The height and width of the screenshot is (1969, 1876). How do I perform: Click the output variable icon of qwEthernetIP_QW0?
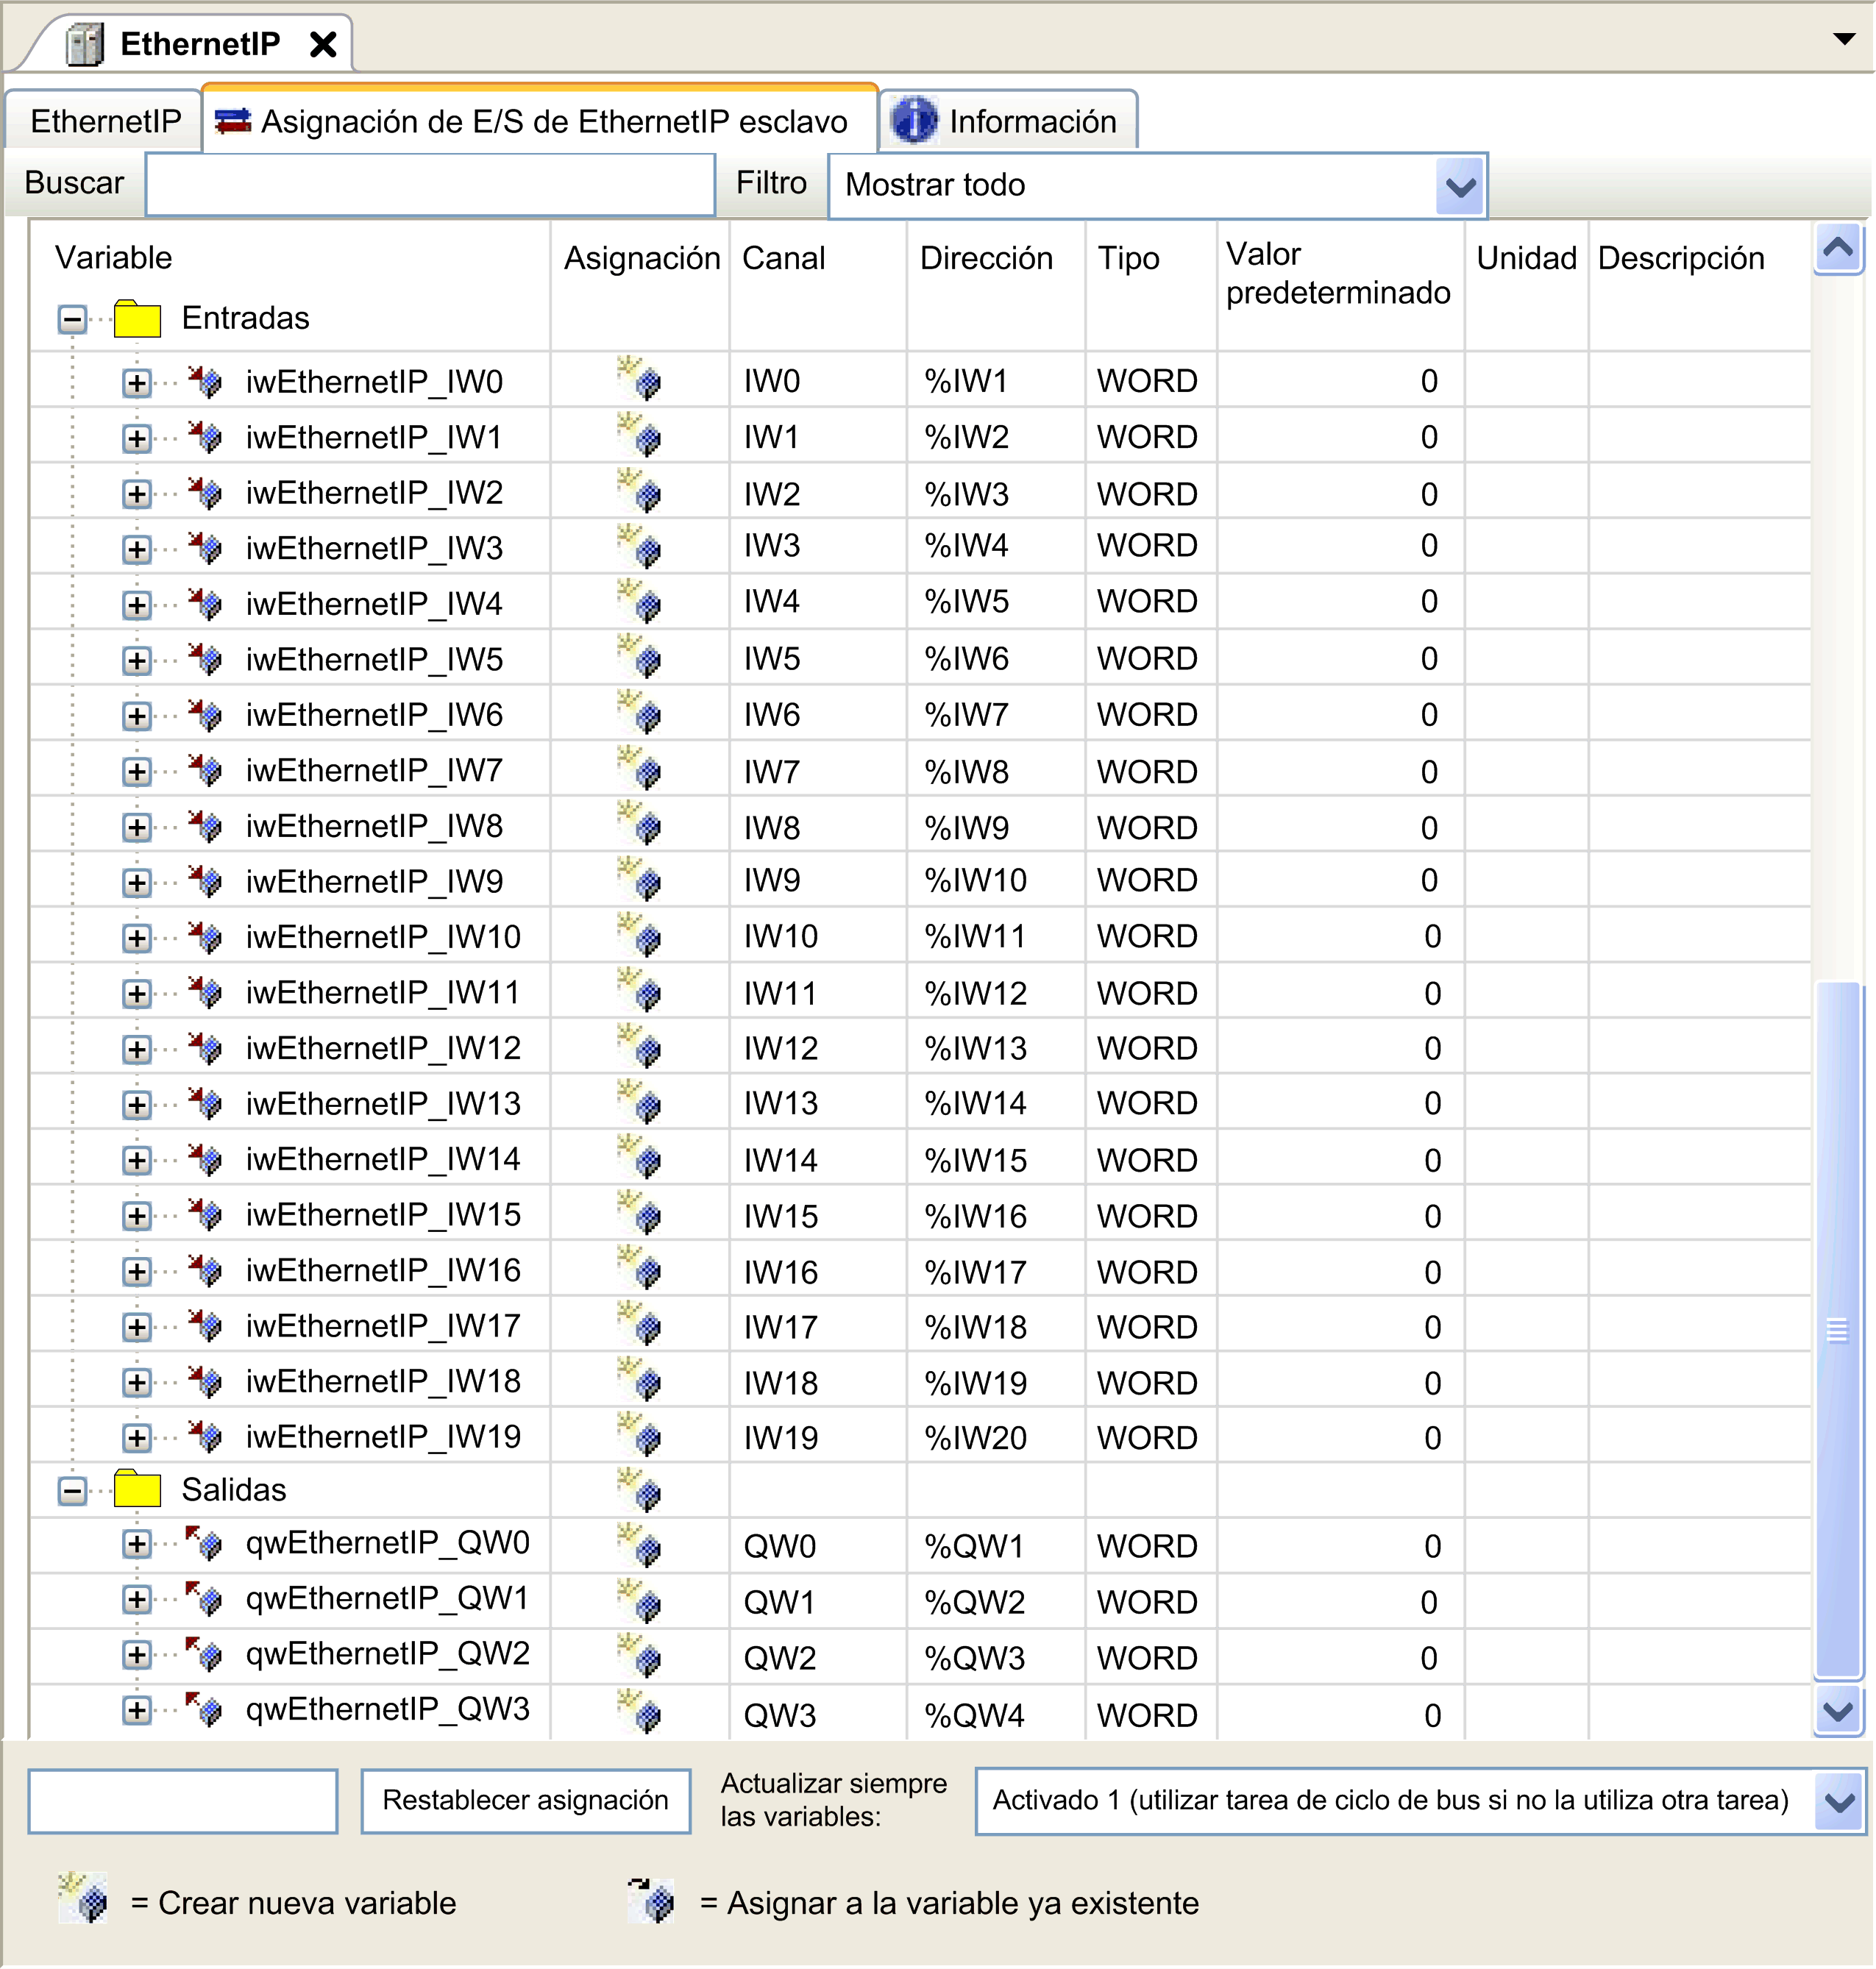click(x=206, y=1543)
